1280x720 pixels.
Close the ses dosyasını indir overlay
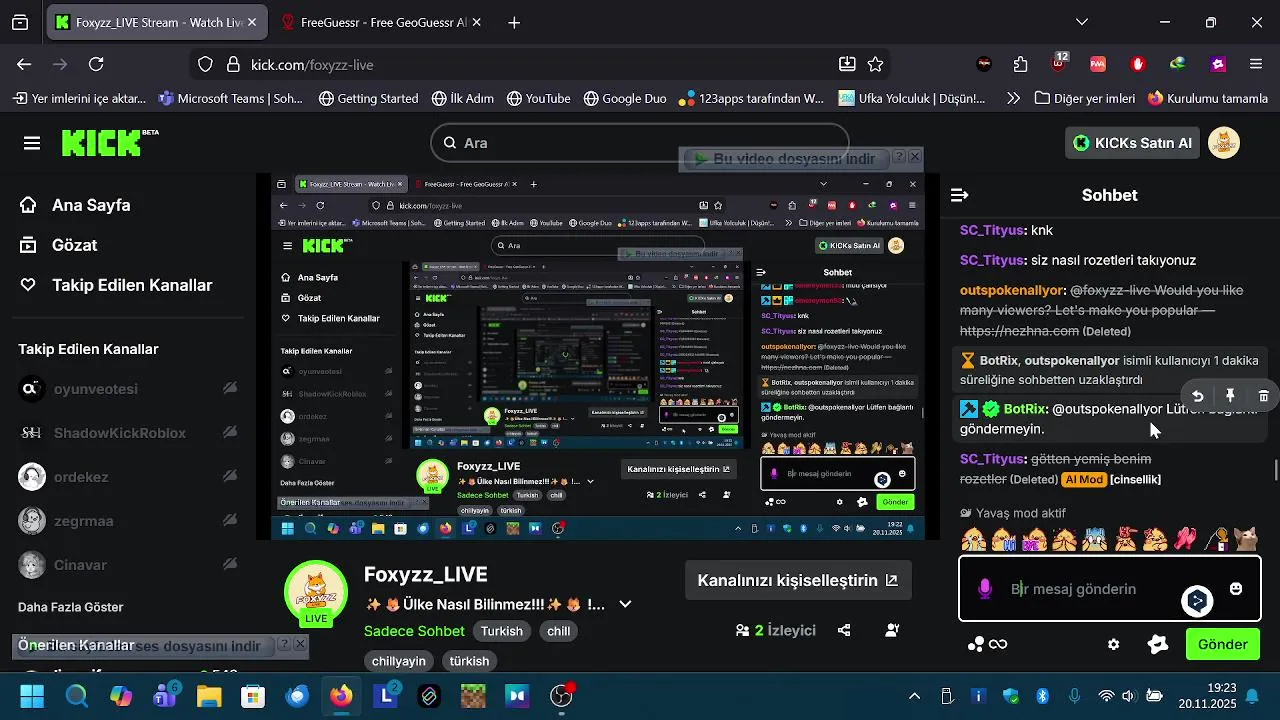point(299,645)
